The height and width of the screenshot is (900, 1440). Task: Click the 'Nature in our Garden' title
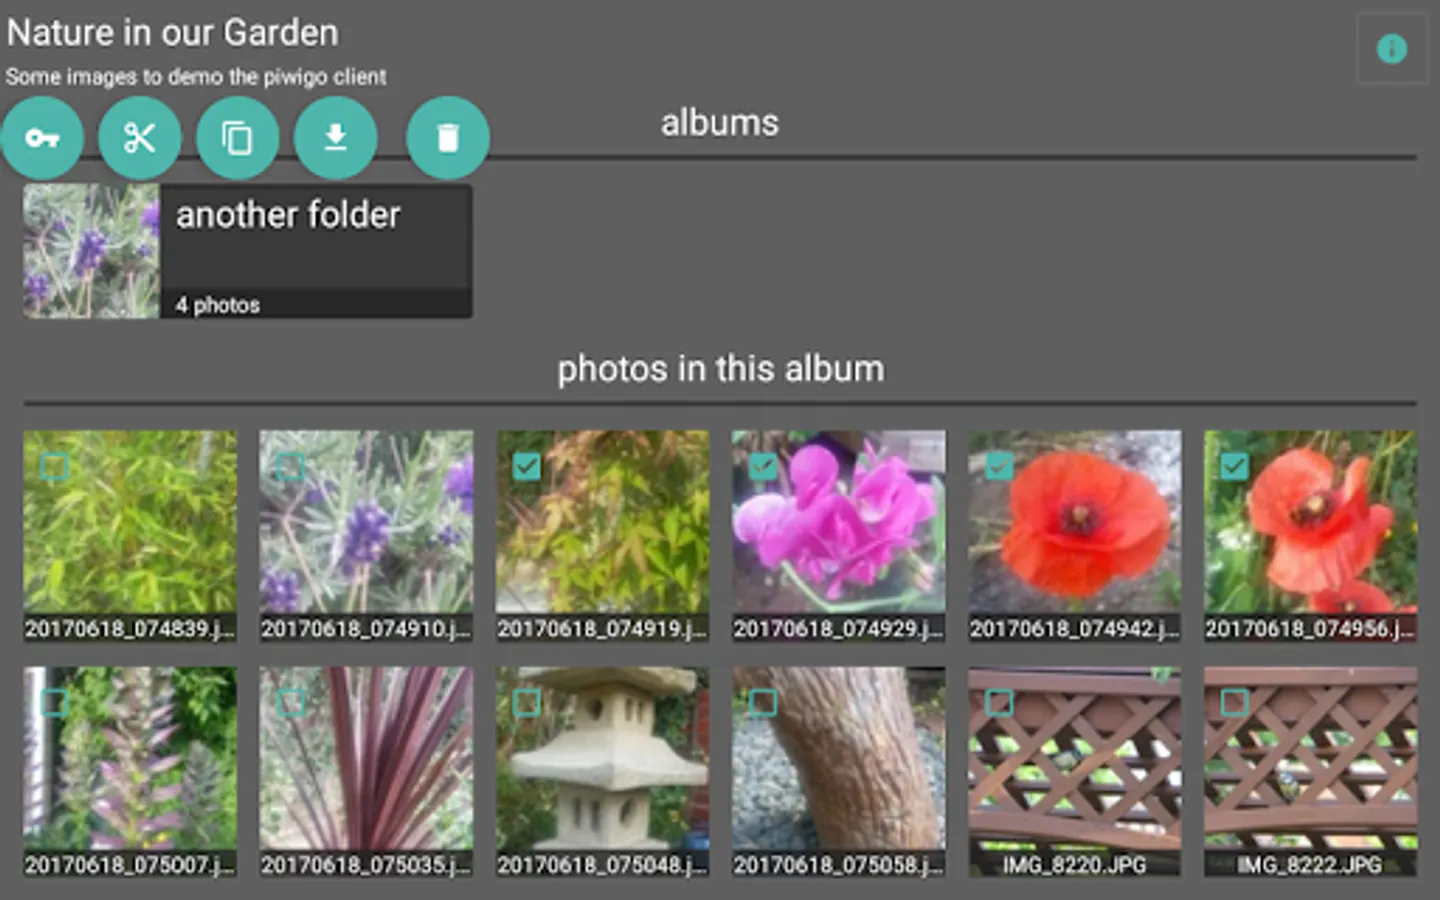172,33
